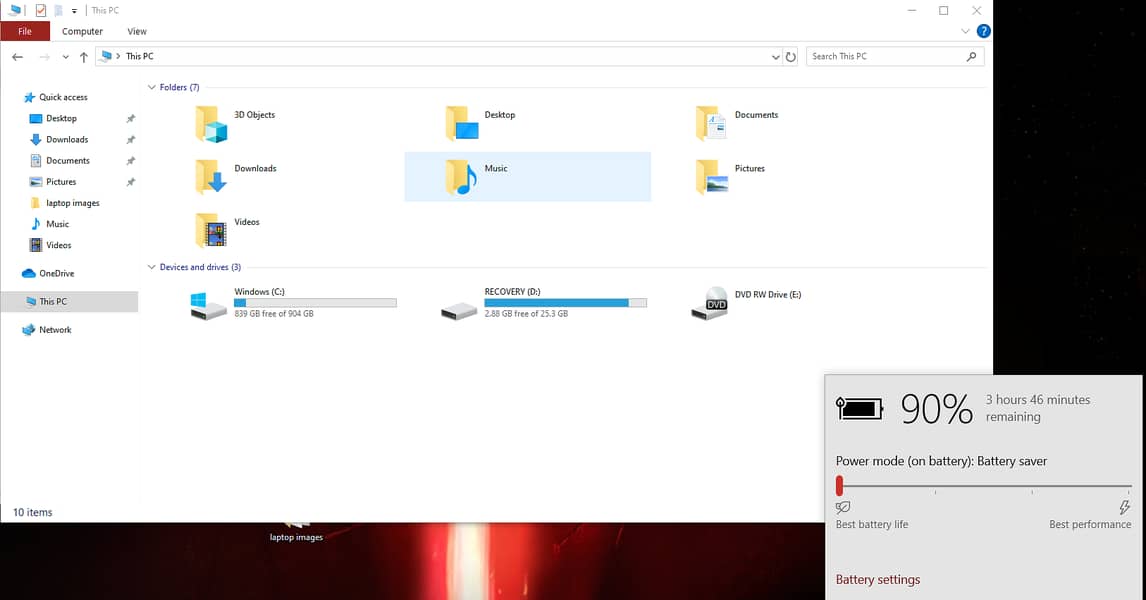Screen dimensions: 1146x600
Task: Go up one level with up arrow
Action: [x=84, y=57]
